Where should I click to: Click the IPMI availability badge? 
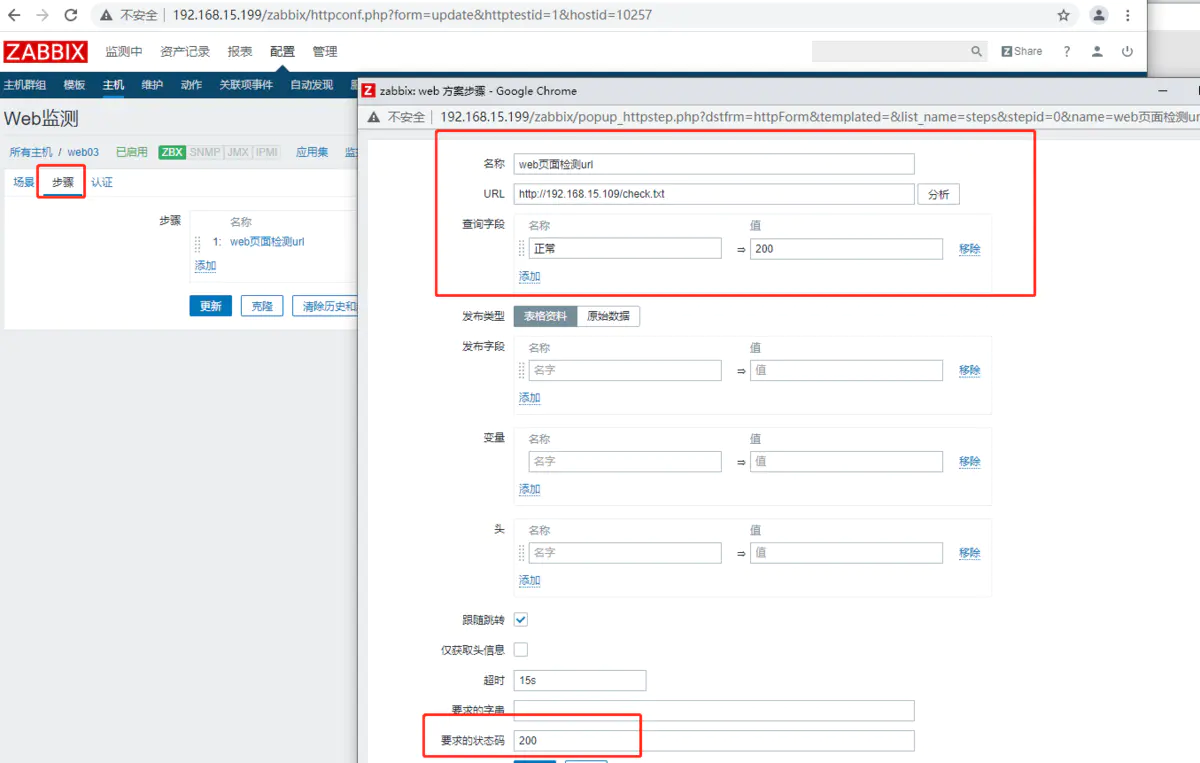pyautogui.click(x=267, y=152)
